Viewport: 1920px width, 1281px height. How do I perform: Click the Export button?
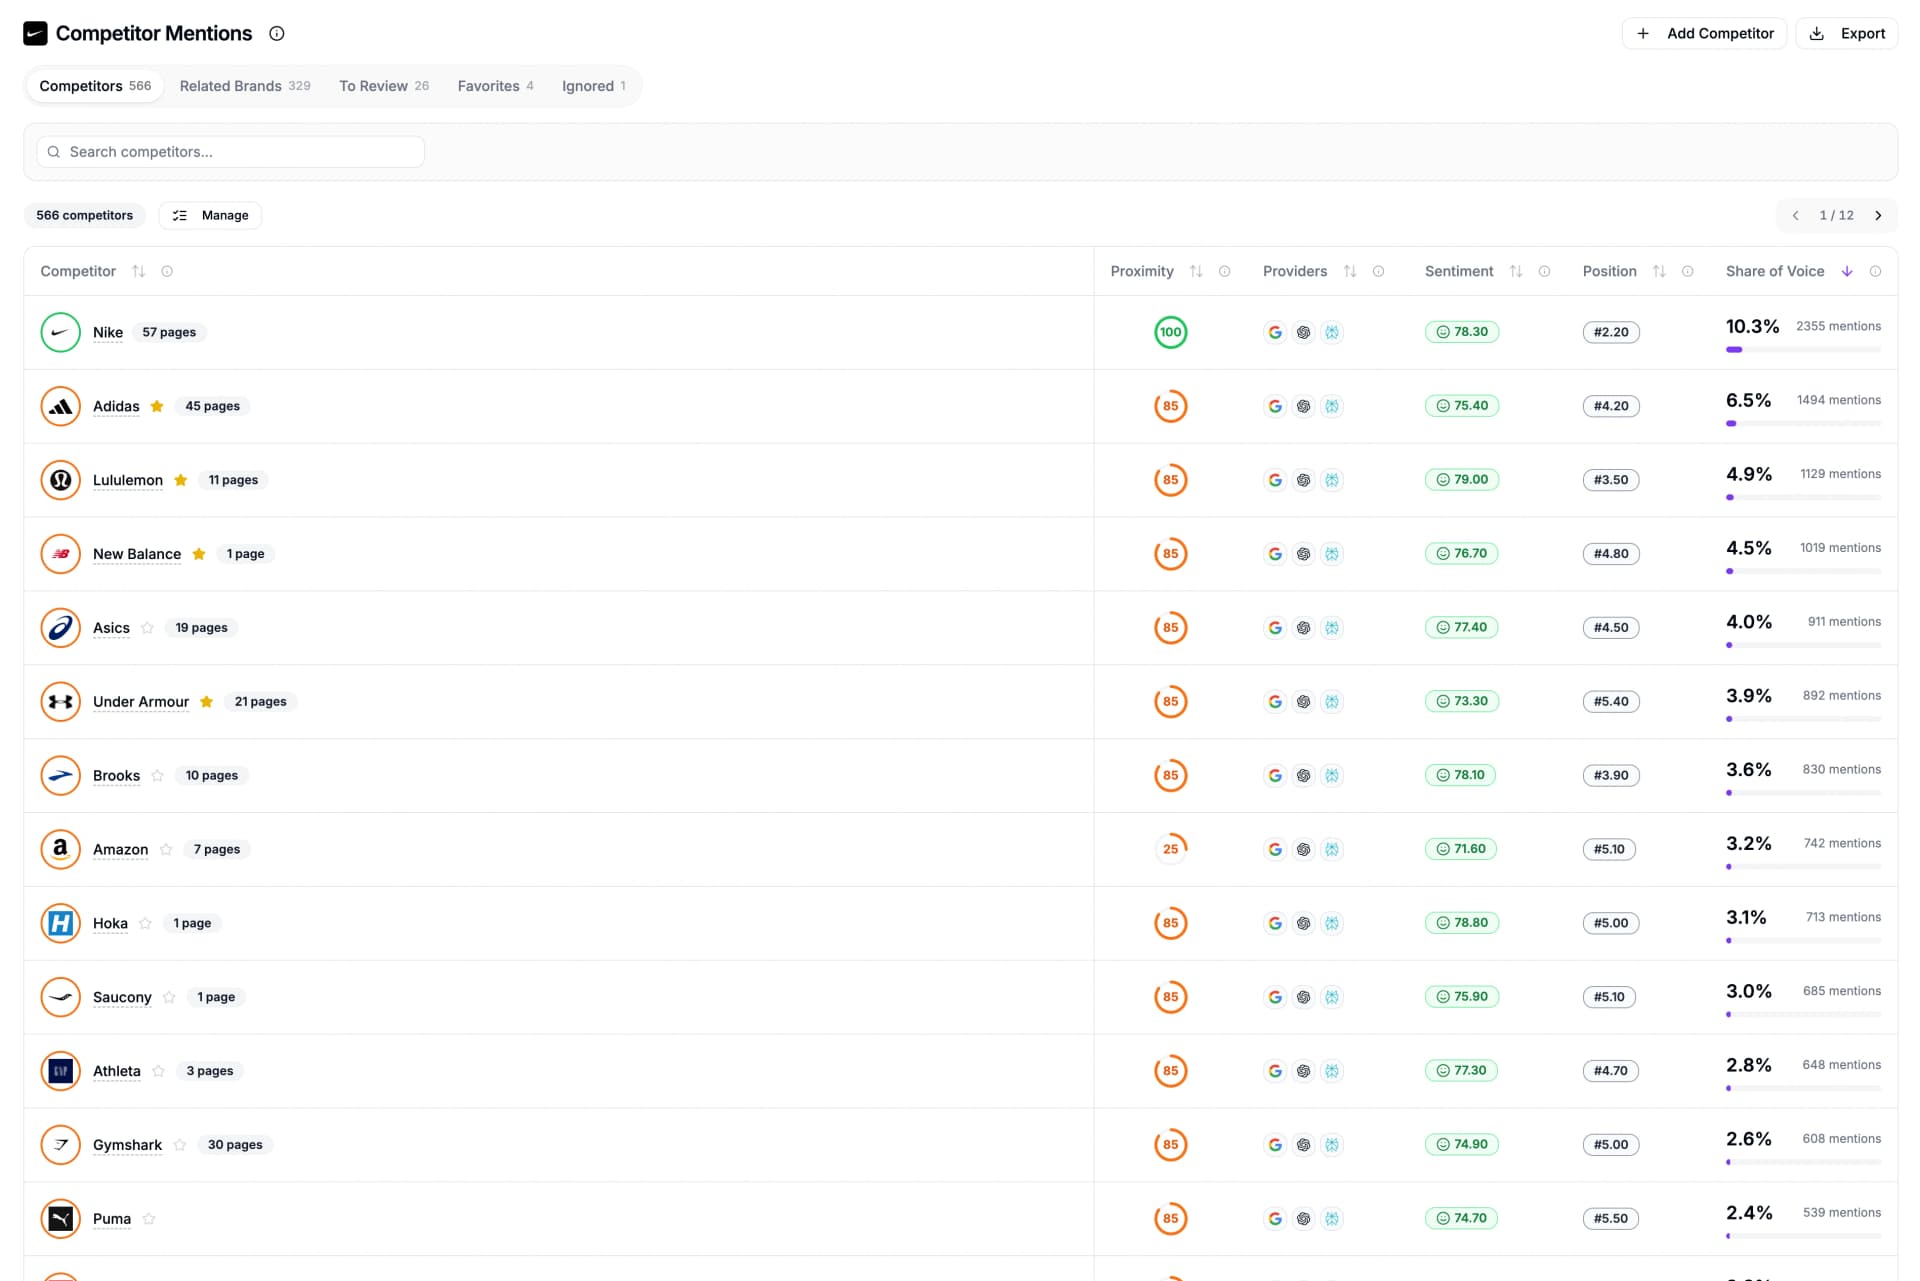tap(1847, 33)
